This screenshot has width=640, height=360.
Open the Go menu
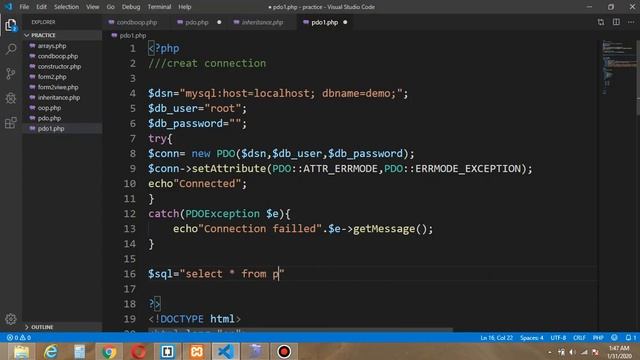pos(111,7)
